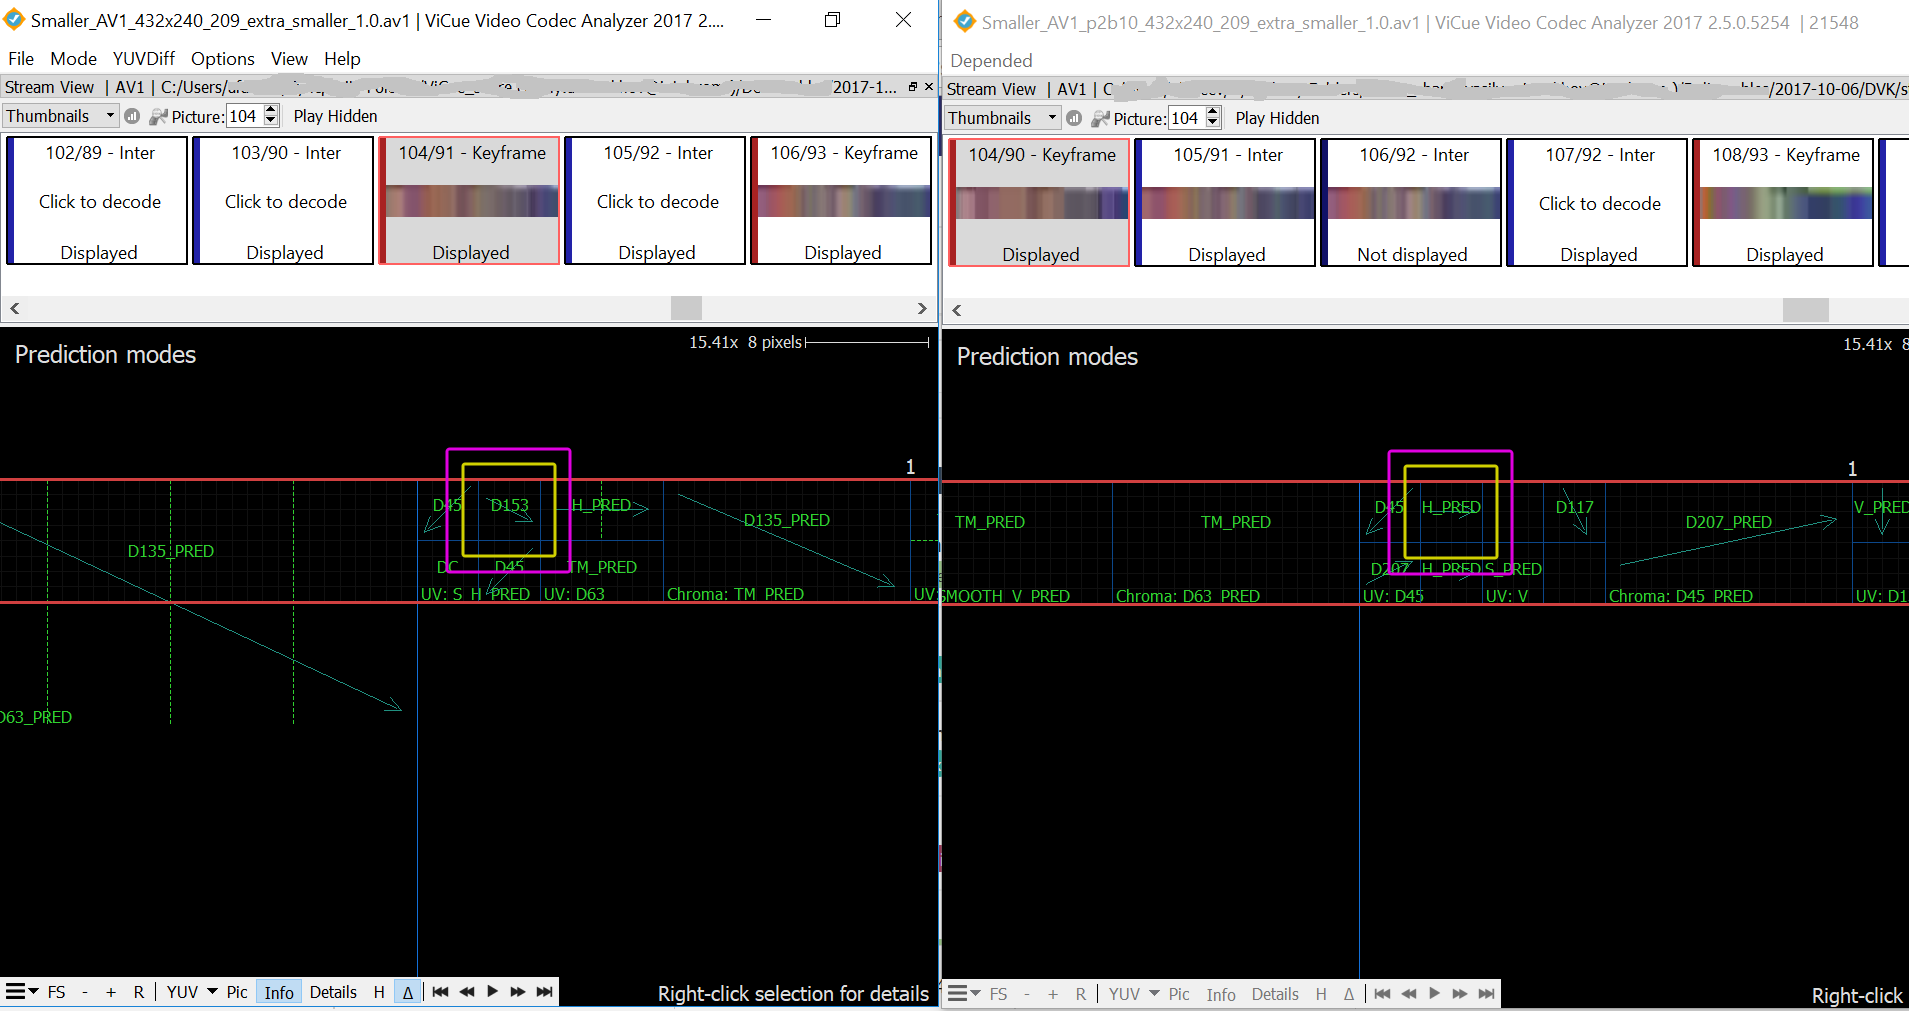This screenshot has height=1011, width=1909.
Task: Select the 106/93 Keyframe thumbnail in left panel
Action: [842, 201]
